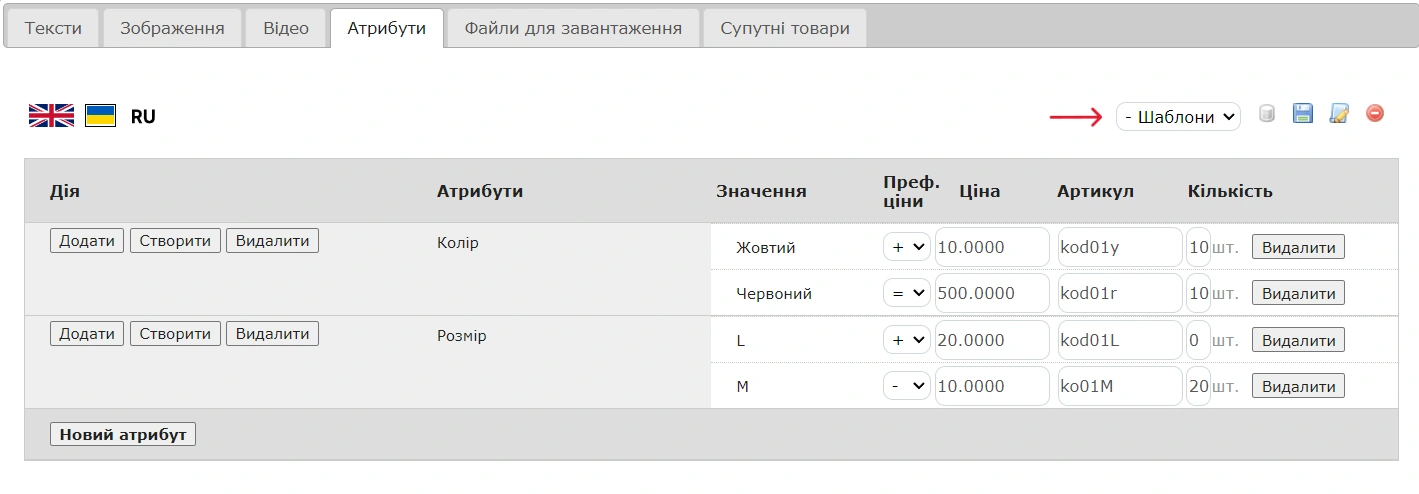Viewport: 1419px width, 494px height.
Task: Open the Шаблони templates dropdown
Action: click(1178, 117)
